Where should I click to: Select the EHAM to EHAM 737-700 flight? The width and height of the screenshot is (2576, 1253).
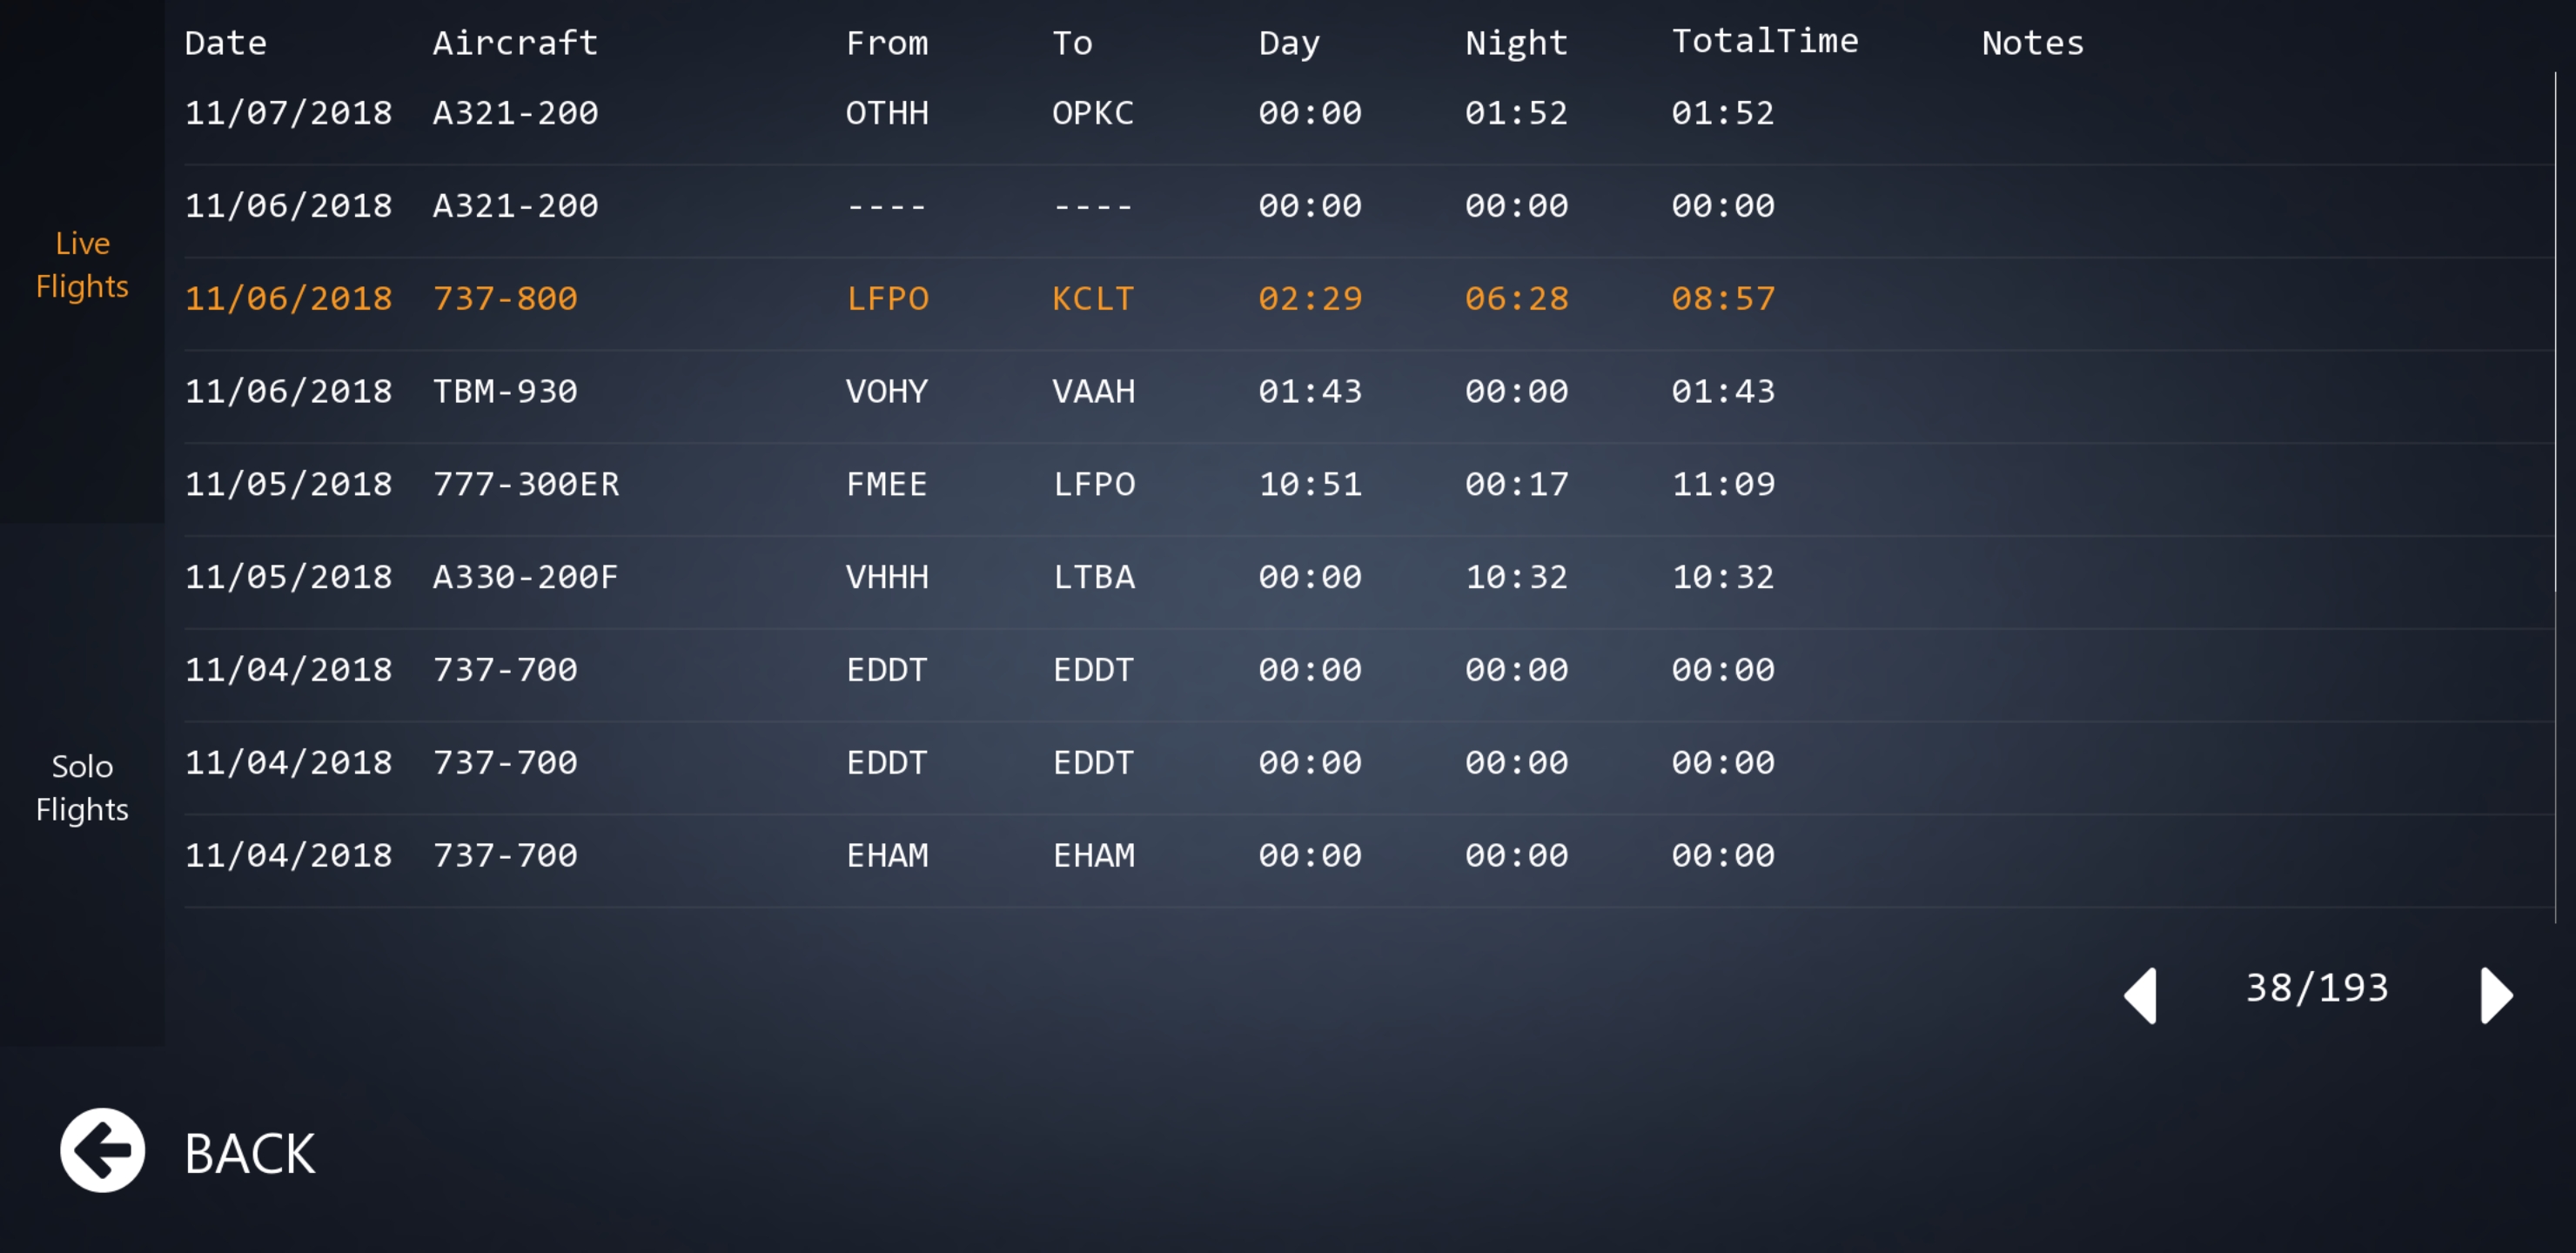click(x=980, y=855)
